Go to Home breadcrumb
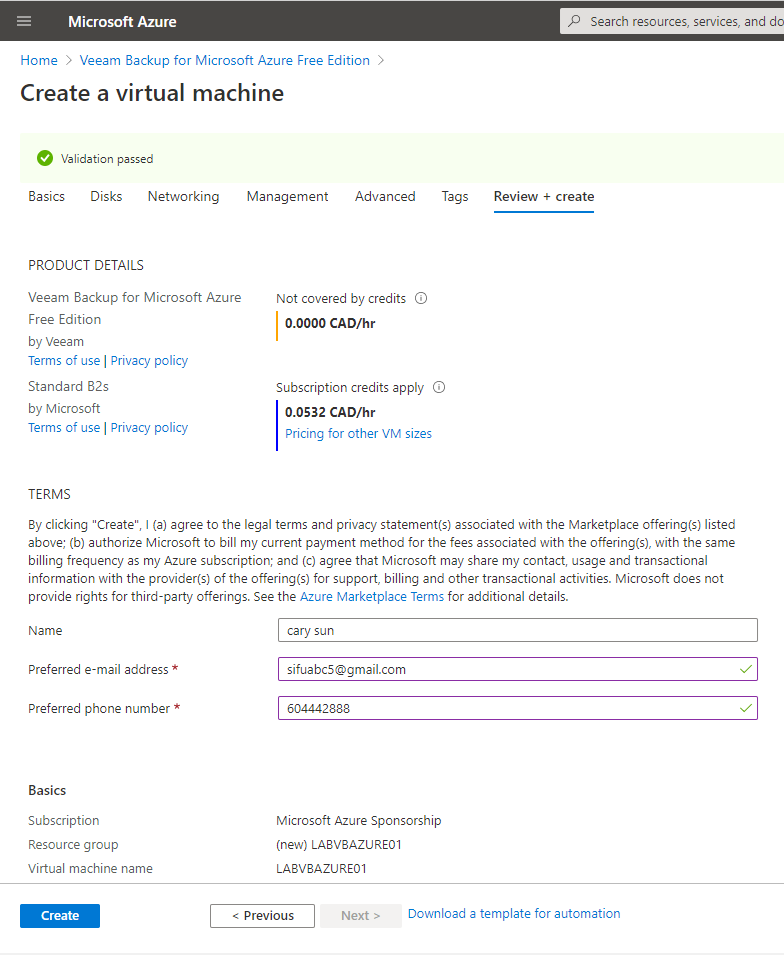Screen dimensions: 784x955 pos(39,60)
